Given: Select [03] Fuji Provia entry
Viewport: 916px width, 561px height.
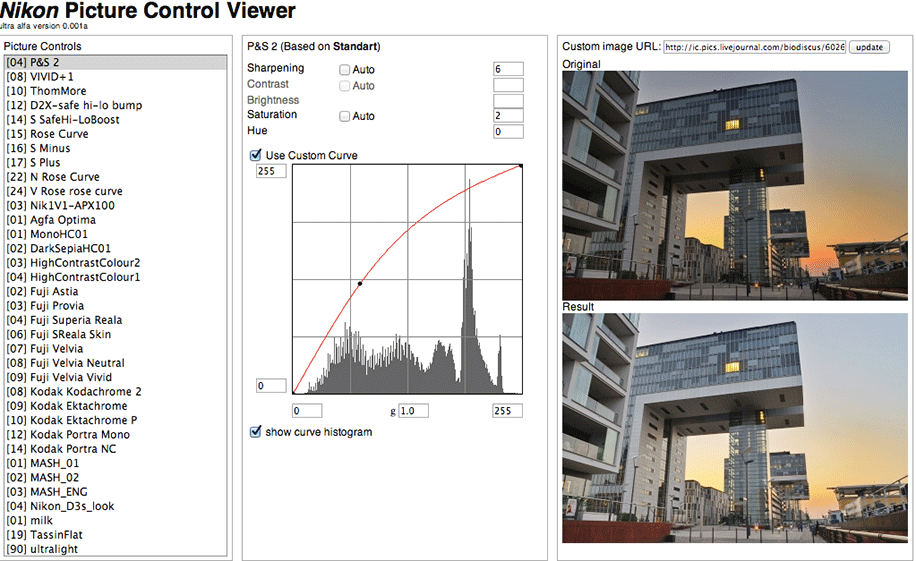Looking at the screenshot, I should pos(116,306).
